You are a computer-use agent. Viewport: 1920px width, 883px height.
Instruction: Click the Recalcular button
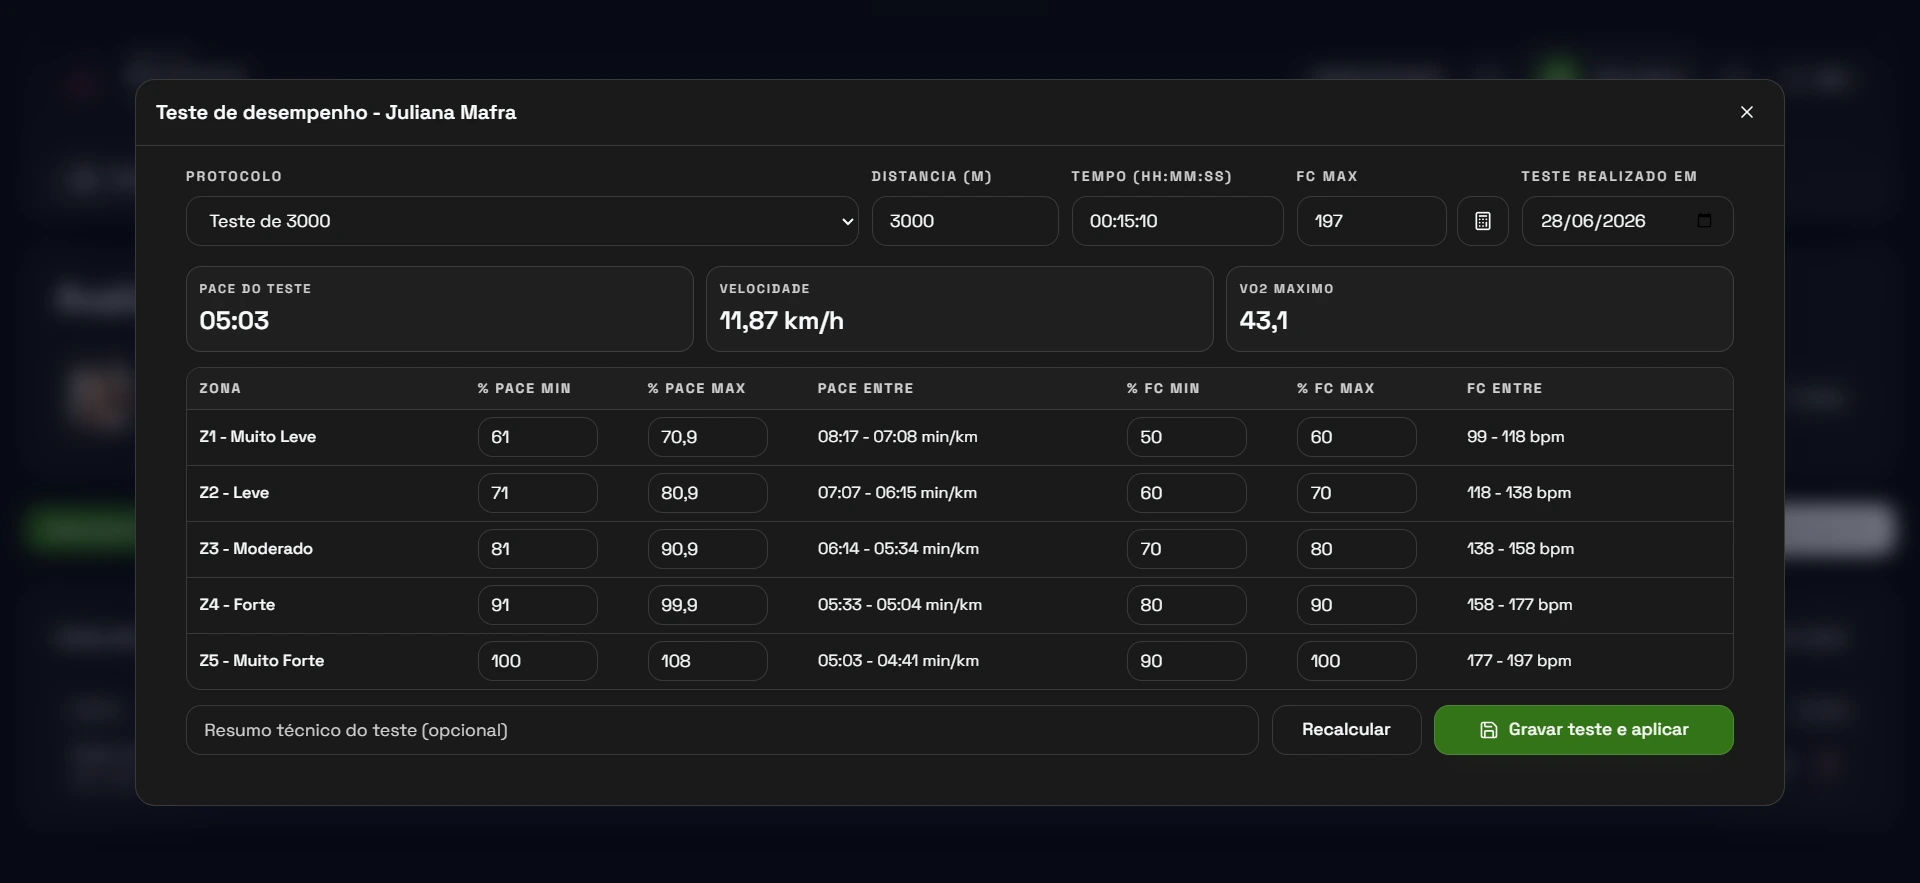[x=1346, y=730]
